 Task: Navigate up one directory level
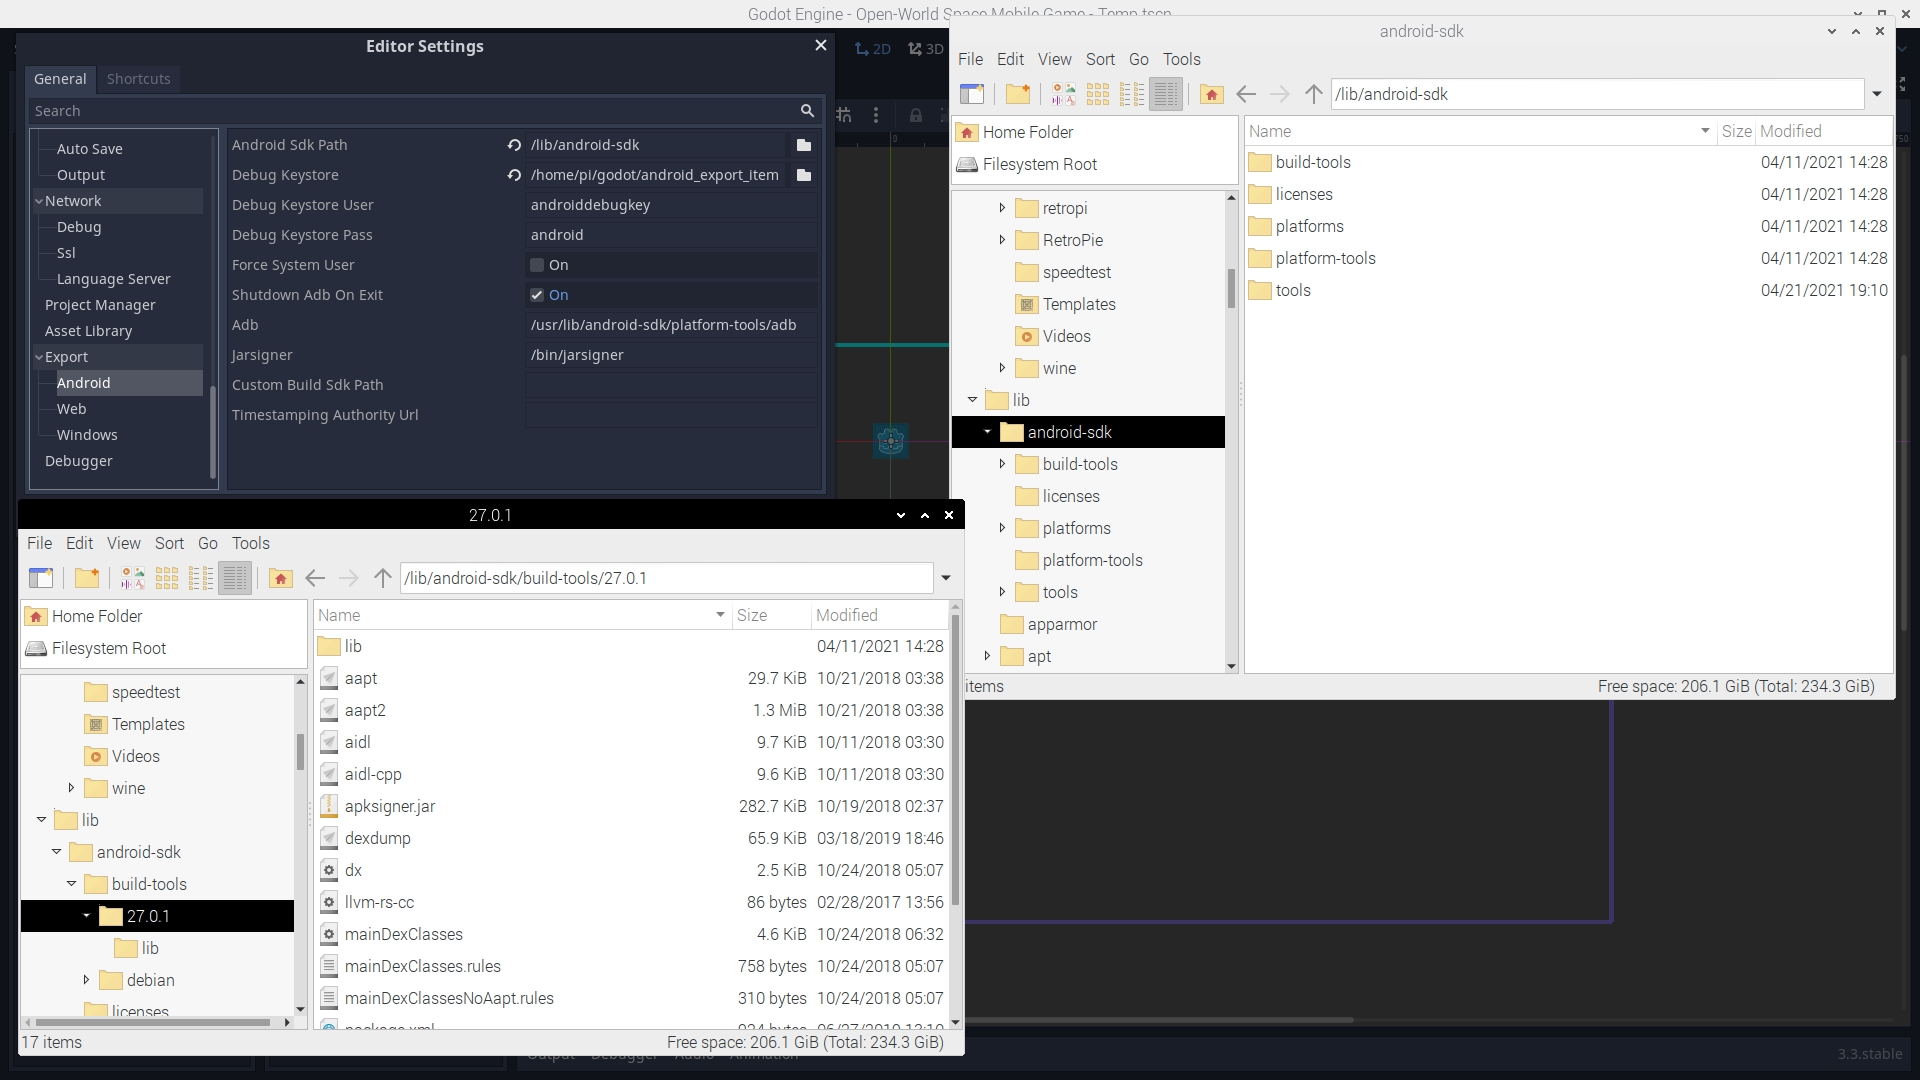1312,94
